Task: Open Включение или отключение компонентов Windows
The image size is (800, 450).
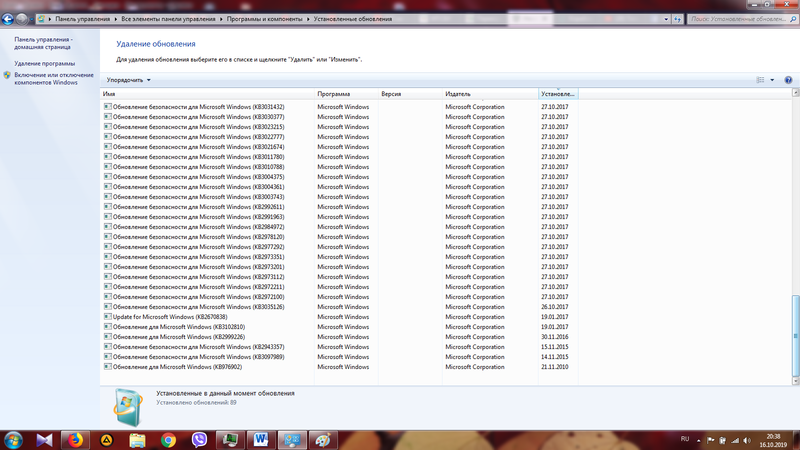Action: [54, 79]
